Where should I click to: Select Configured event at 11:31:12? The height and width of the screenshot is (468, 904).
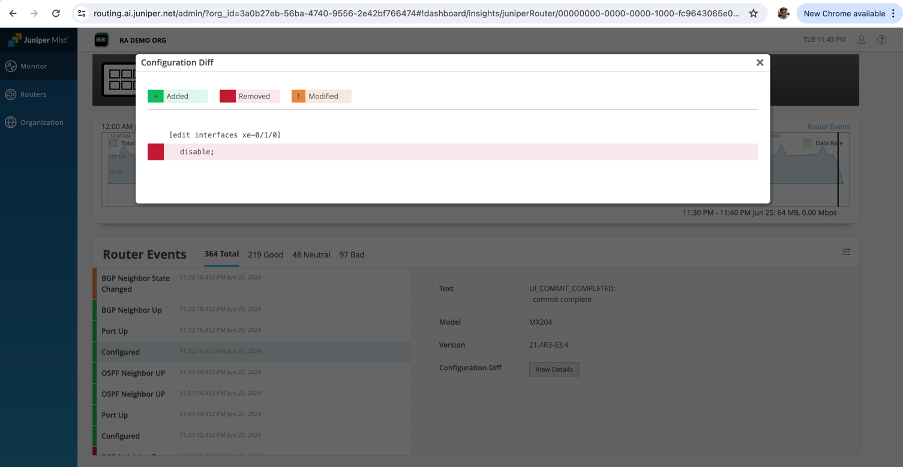(251, 436)
